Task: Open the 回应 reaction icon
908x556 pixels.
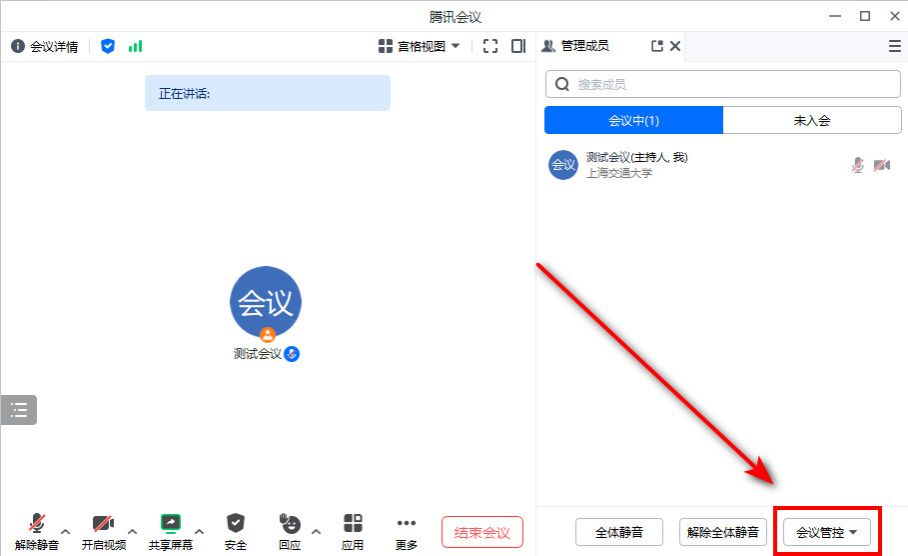Action: point(290,523)
